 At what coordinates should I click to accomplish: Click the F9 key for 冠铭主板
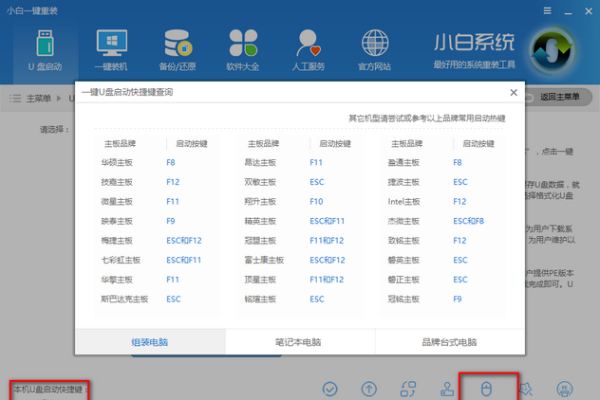(457, 299)
